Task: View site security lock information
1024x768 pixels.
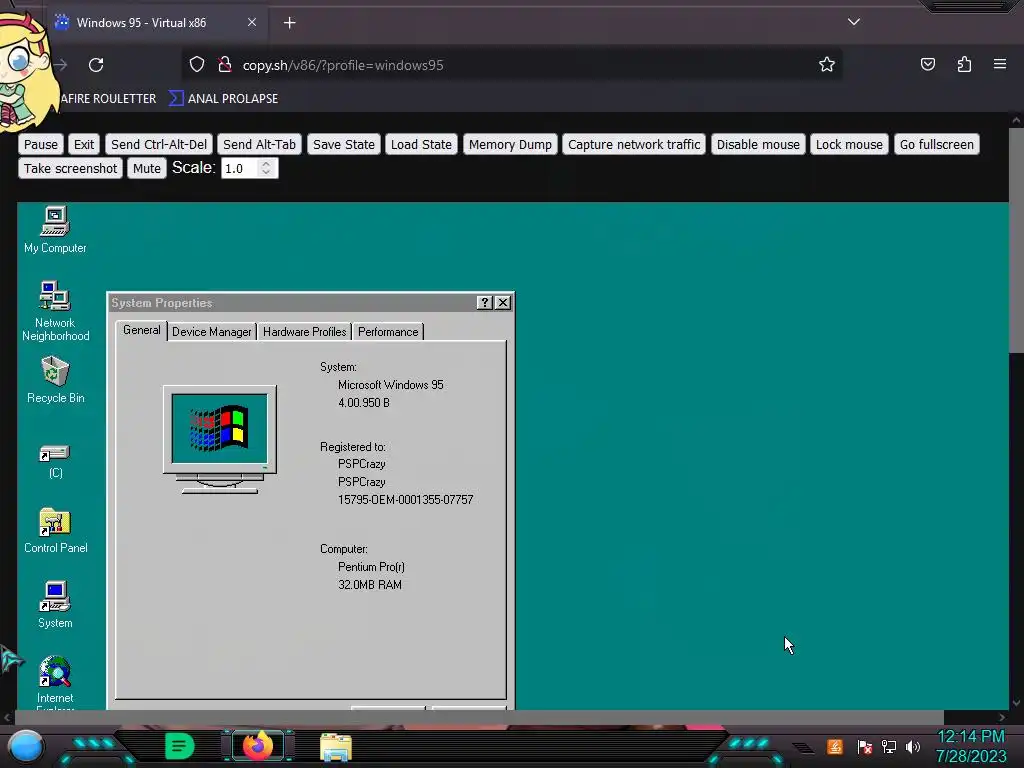Action: pos(225,65)
